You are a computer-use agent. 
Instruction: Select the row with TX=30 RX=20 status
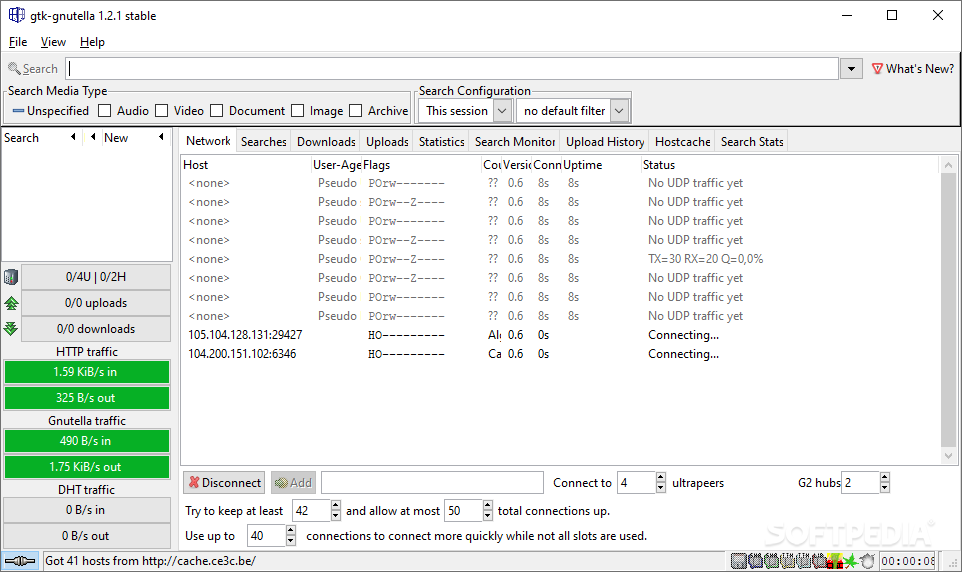click(x=561, y=258)
